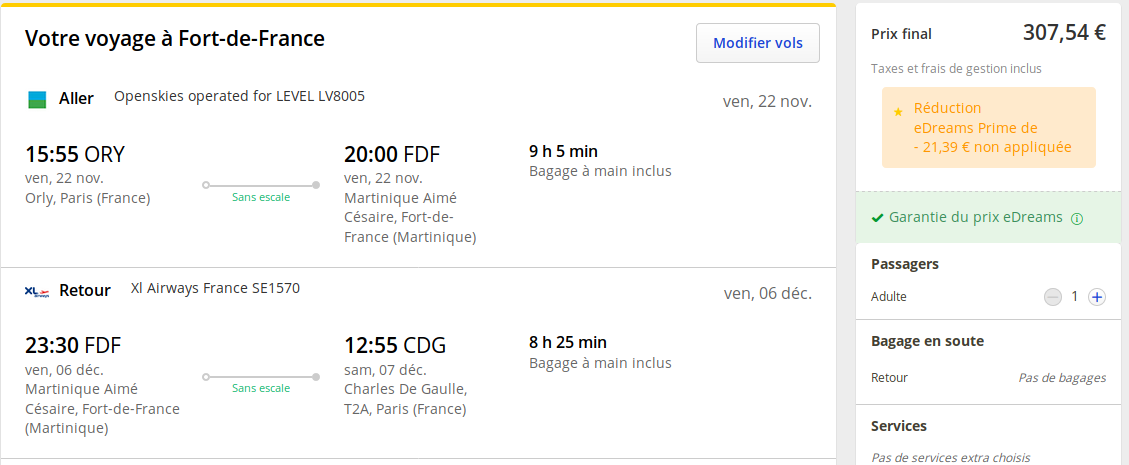Click the Retour flight section heading
1129x465 pixels.
[85, 291]
